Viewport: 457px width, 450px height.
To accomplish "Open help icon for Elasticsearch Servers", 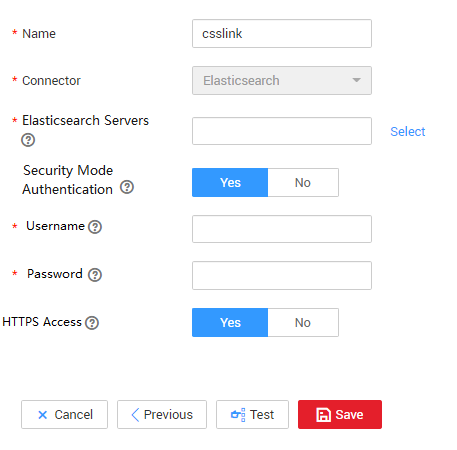I will [28, 140].
